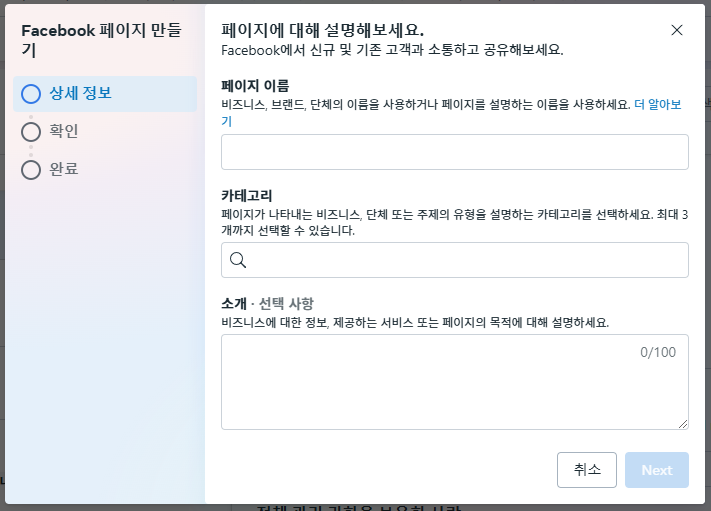Click the Facebook 페이지 만들기 title
Viewport: 711px width, 511px height.
(x=102, y=40)
